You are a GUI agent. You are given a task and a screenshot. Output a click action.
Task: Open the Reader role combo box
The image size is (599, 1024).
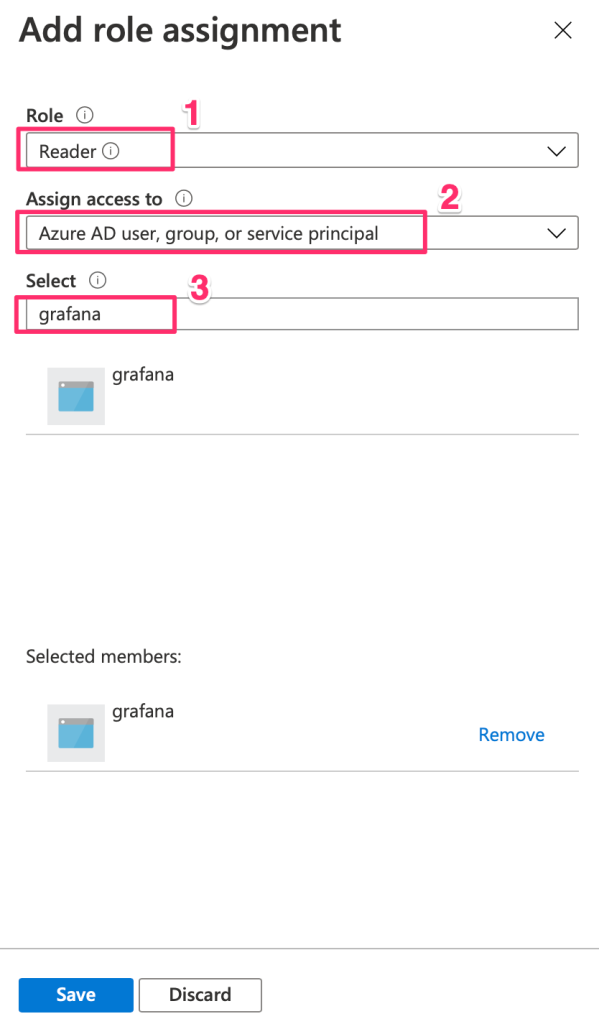click(x=302, y=150)
